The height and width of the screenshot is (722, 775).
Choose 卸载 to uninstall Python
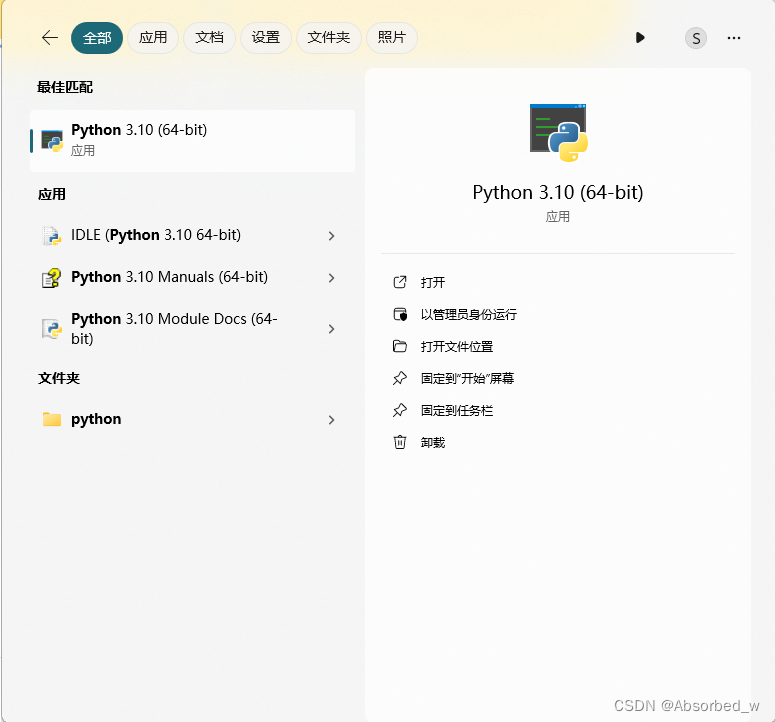click(432, 443)
